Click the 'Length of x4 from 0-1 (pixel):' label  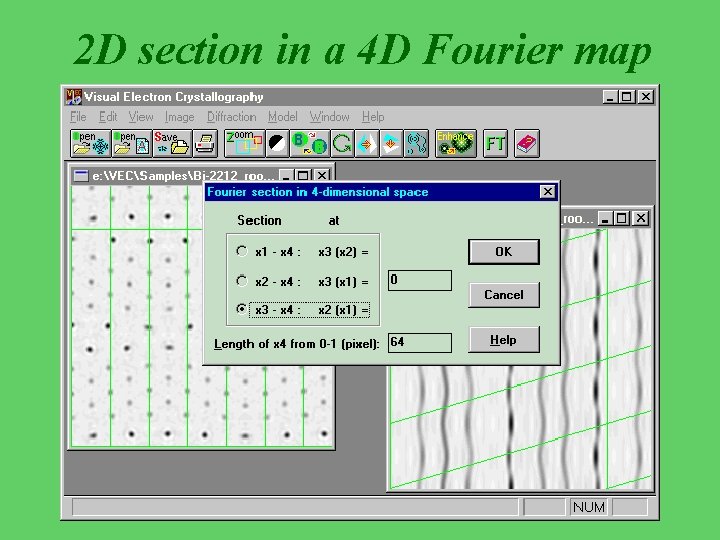click(296, 344)
